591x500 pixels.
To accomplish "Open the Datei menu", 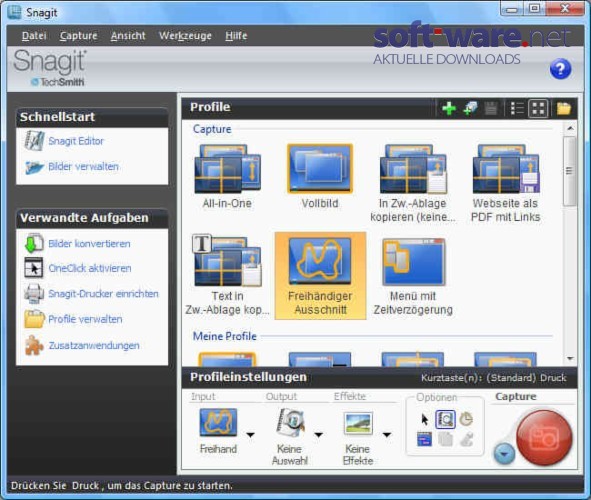I will (34, 36).
